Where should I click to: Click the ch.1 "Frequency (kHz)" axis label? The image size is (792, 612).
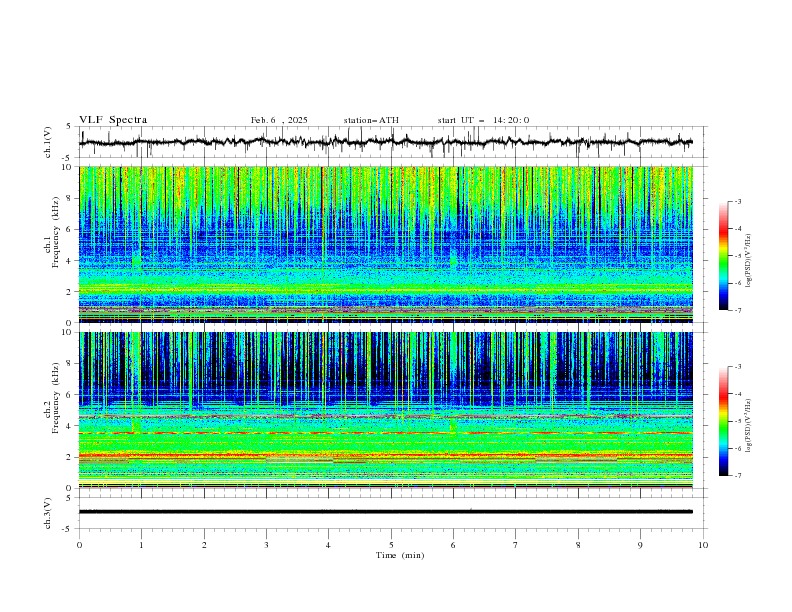coord(56,232)
